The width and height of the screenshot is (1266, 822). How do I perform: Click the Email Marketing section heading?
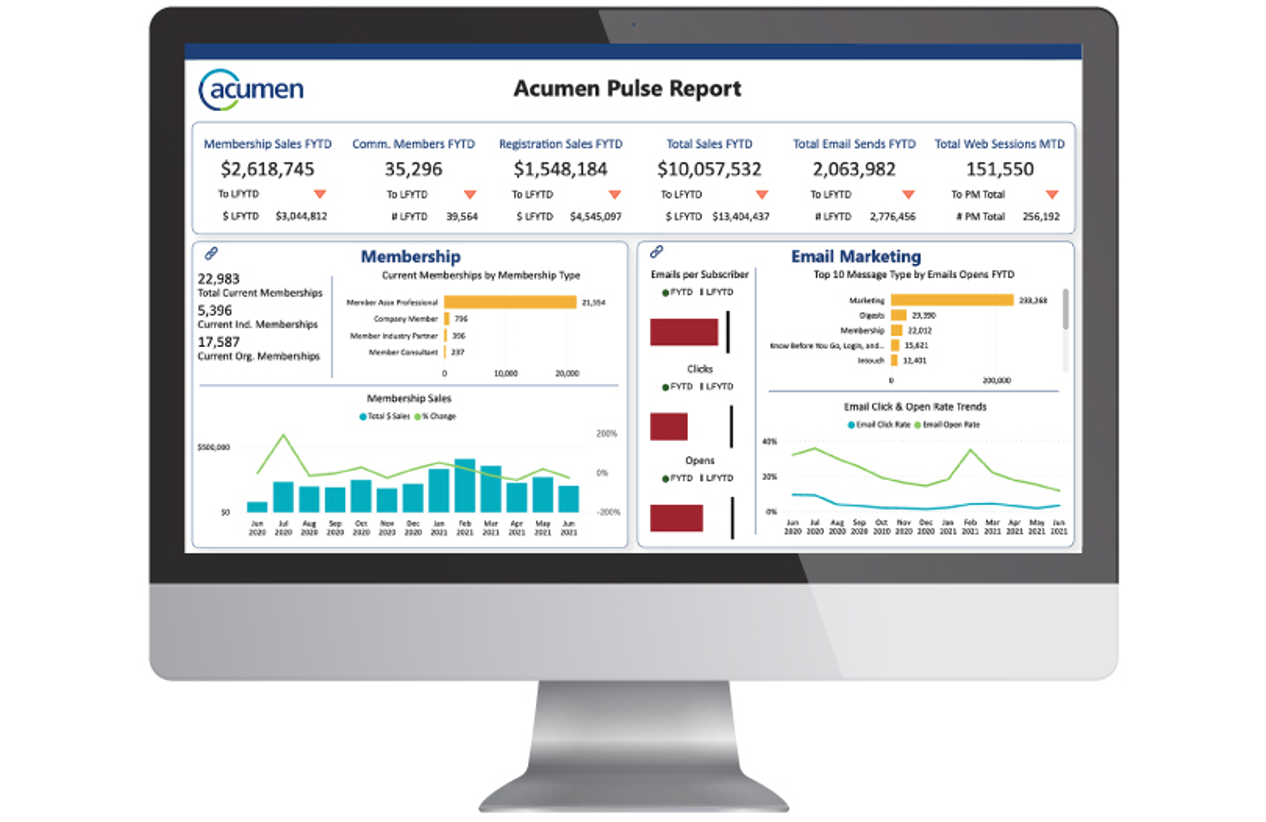[x=856, y=257]
